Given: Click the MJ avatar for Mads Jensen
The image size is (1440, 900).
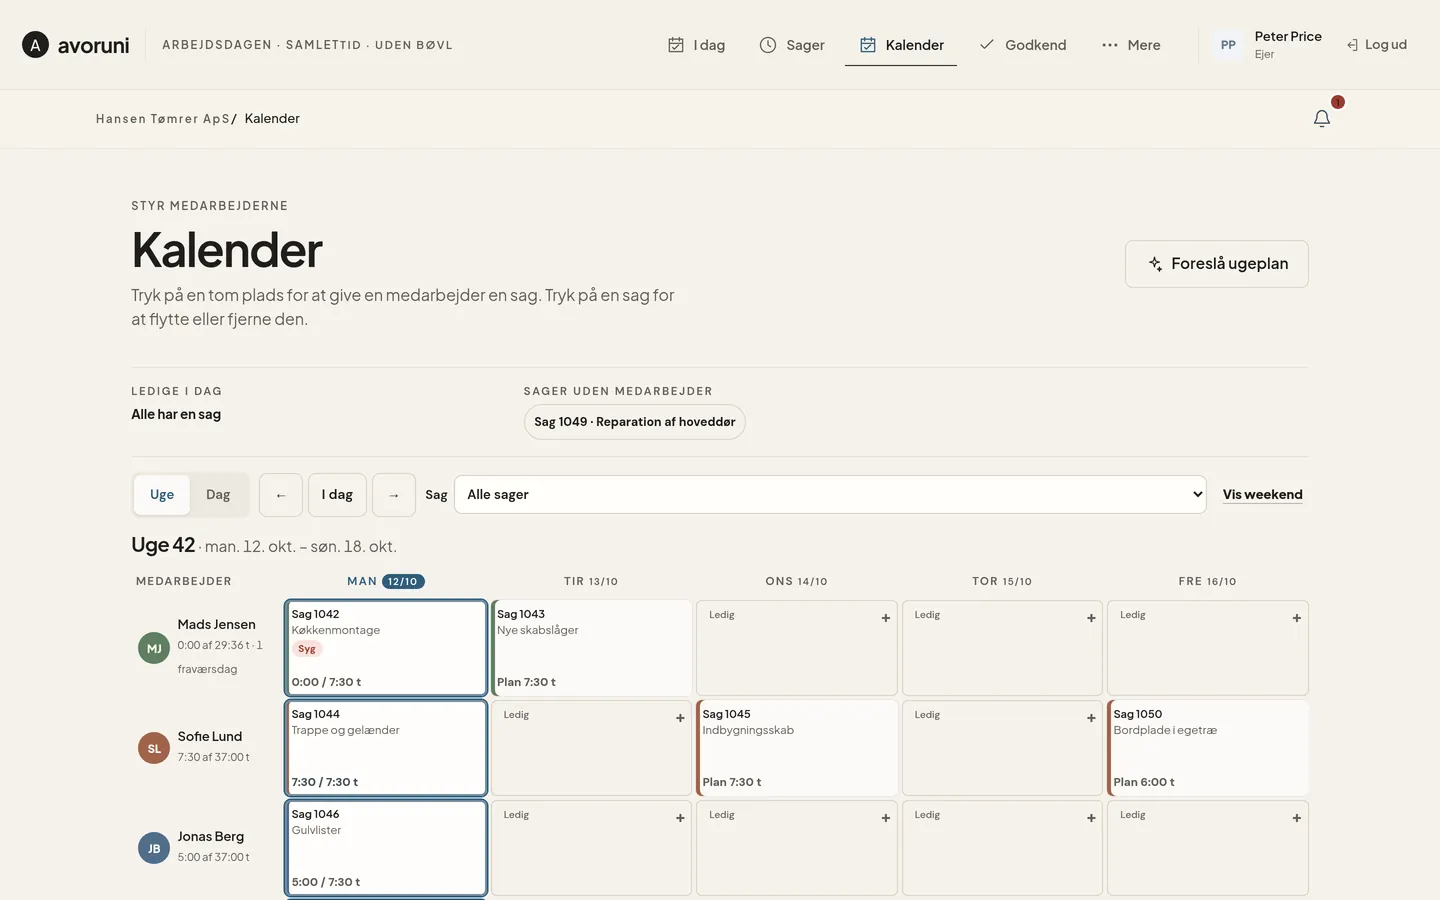Looking at the screenshot, I should click(x=154, y=648).
